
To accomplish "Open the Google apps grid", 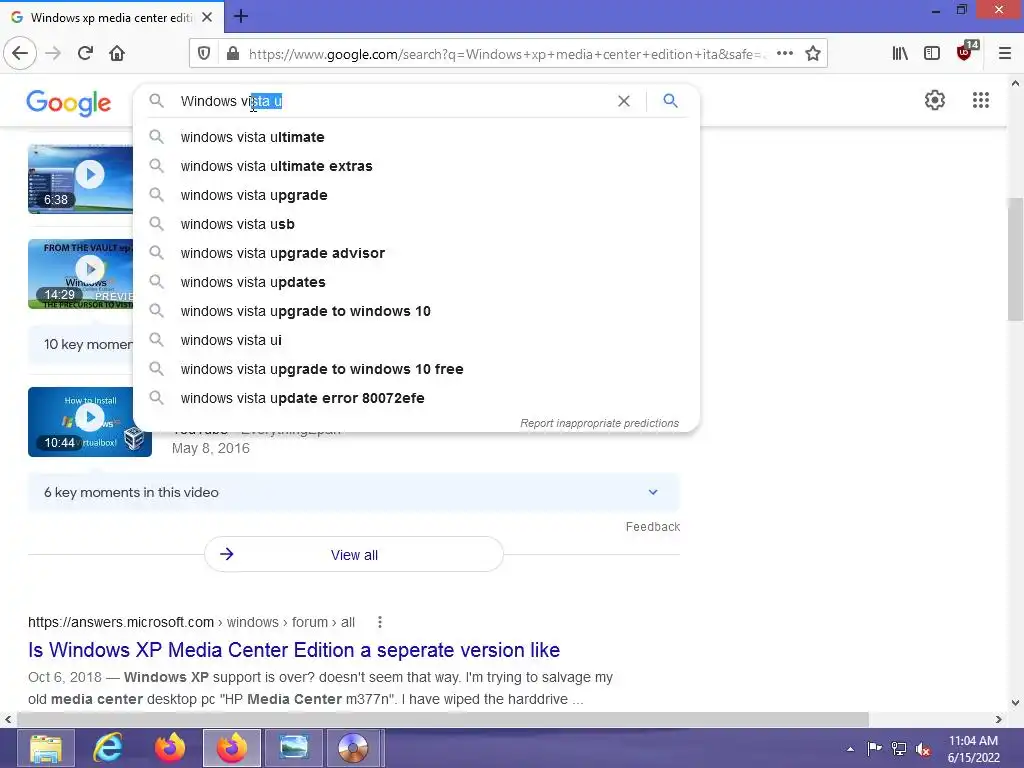I will [x=980, y=100].
